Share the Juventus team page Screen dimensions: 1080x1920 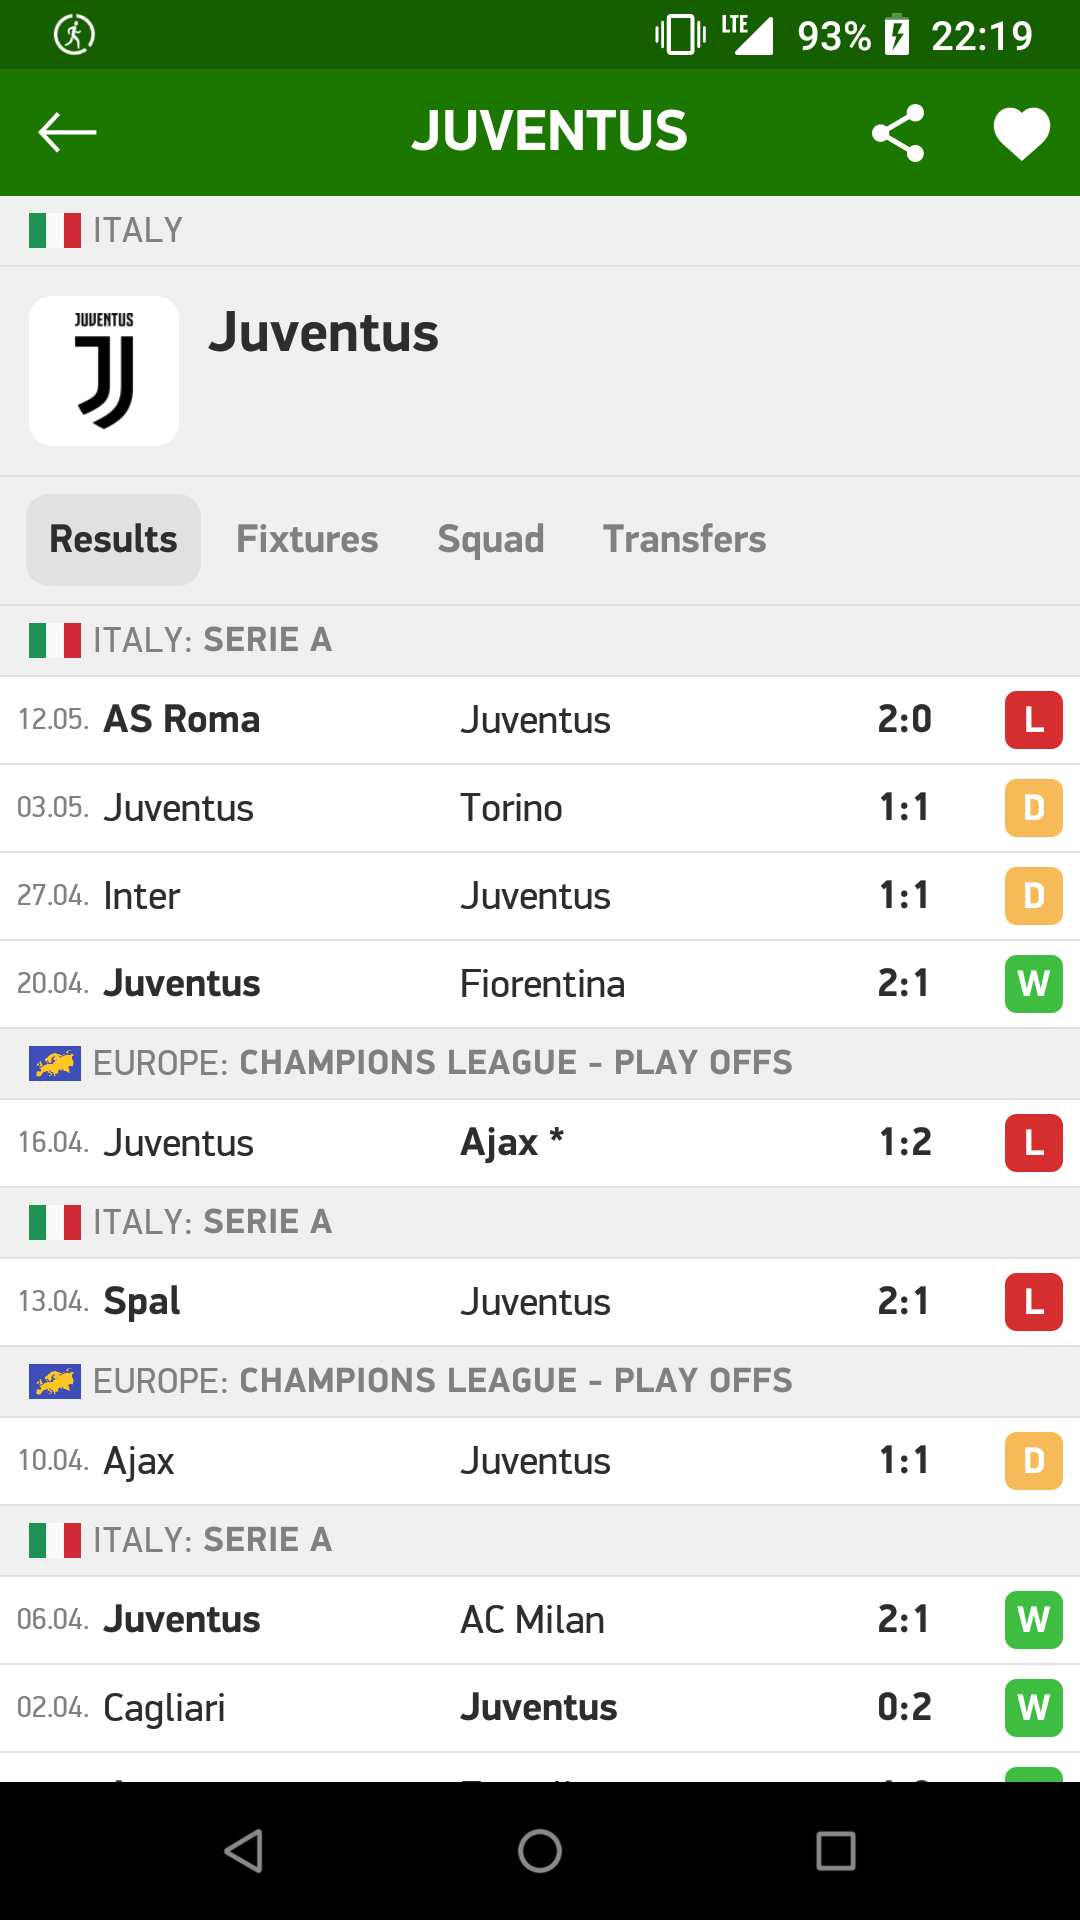tap(898, 133)
